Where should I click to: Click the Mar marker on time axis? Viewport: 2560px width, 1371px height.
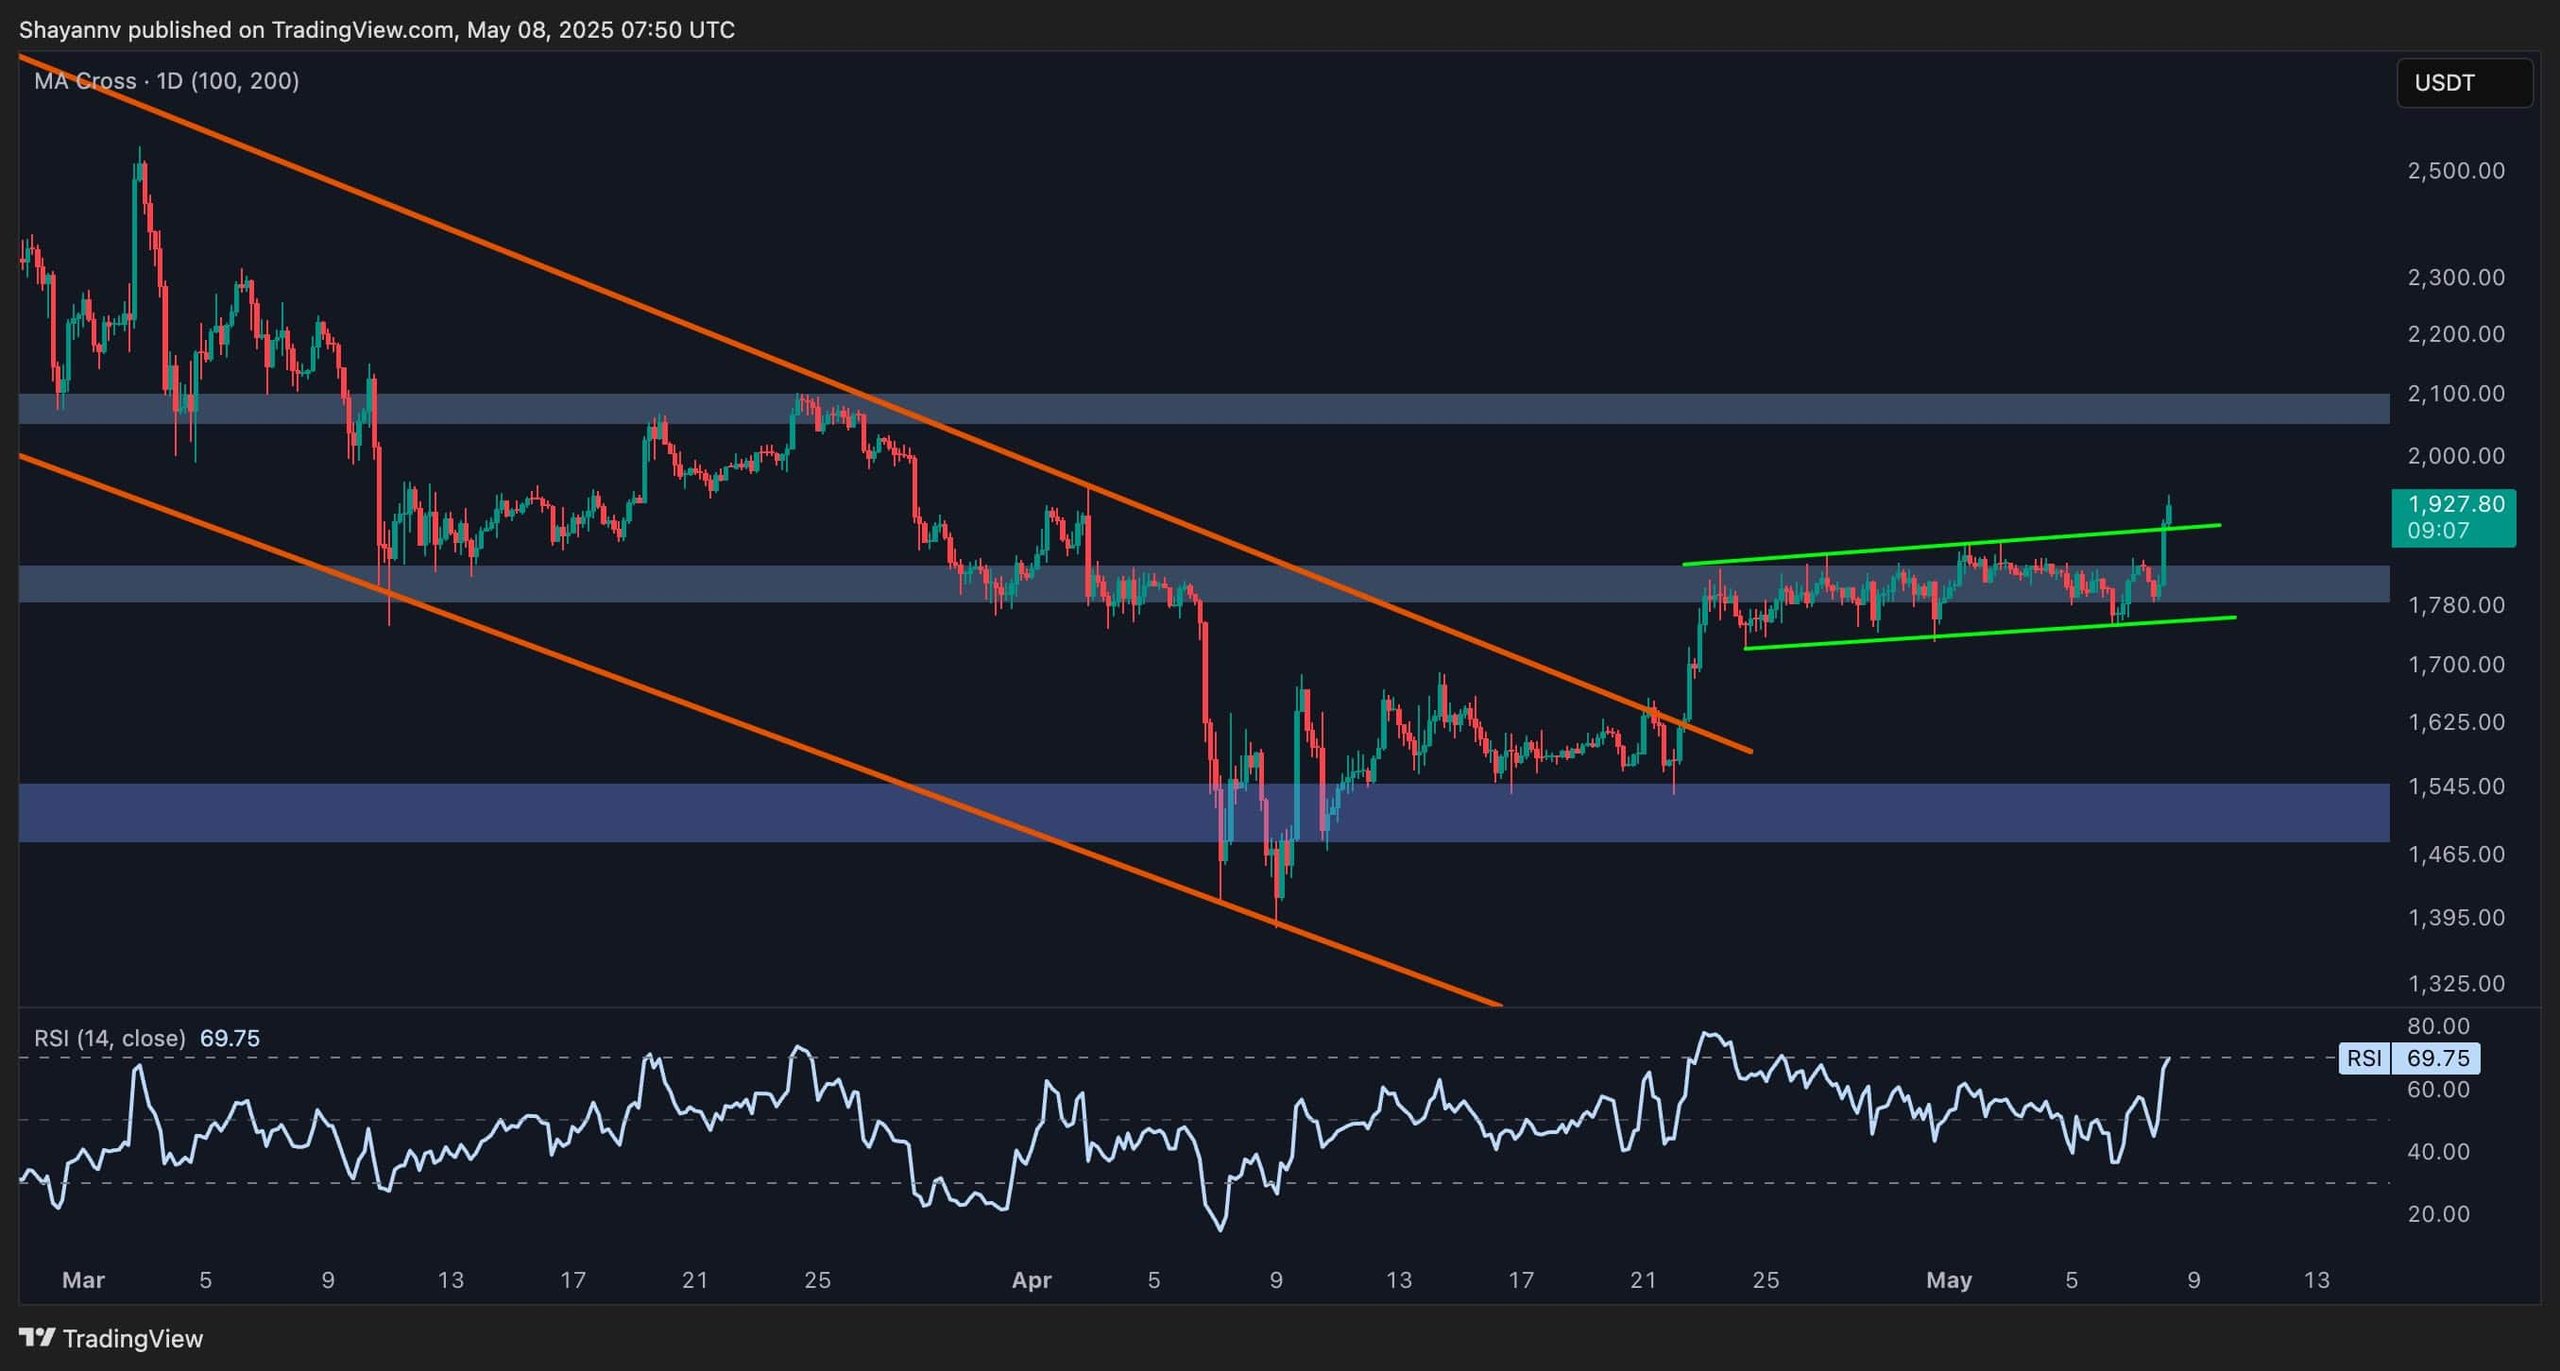(x=83, y=1279)
